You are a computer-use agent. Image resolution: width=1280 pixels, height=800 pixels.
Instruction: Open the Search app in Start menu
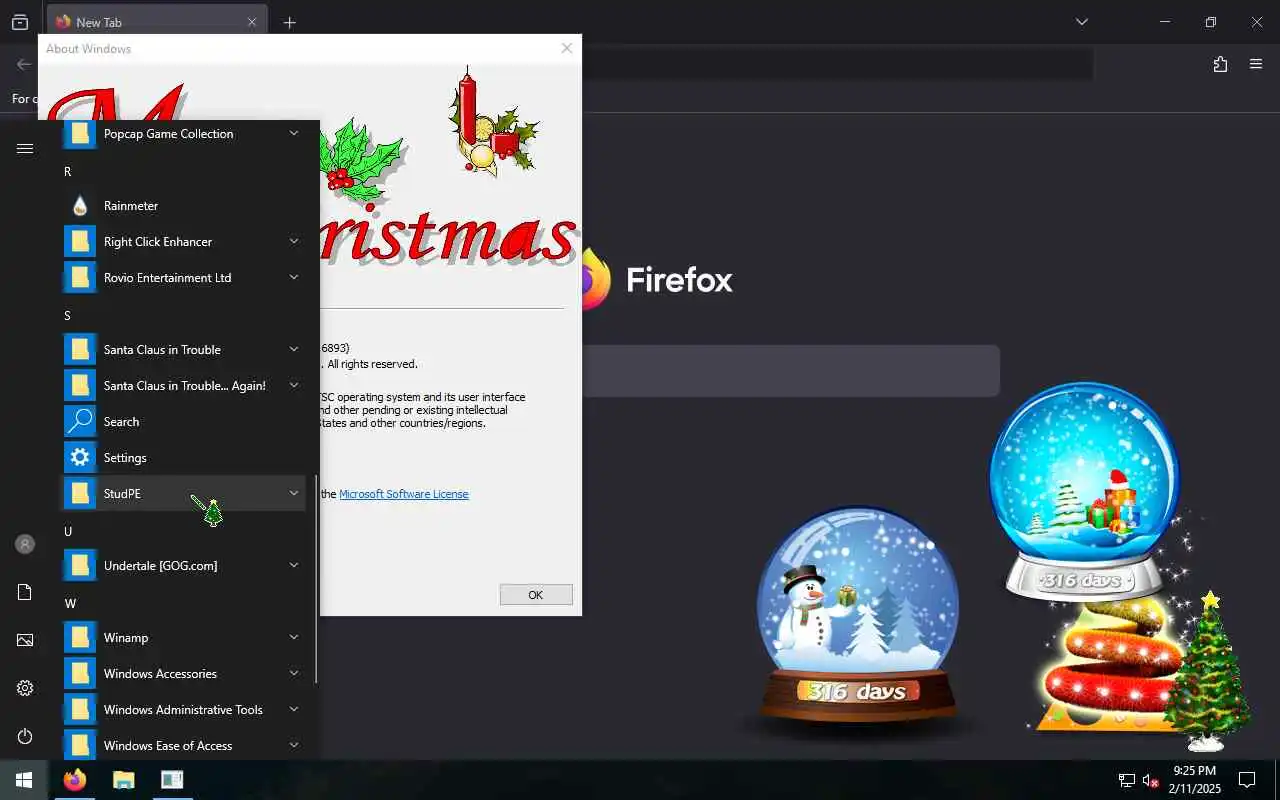click(184, 422)
